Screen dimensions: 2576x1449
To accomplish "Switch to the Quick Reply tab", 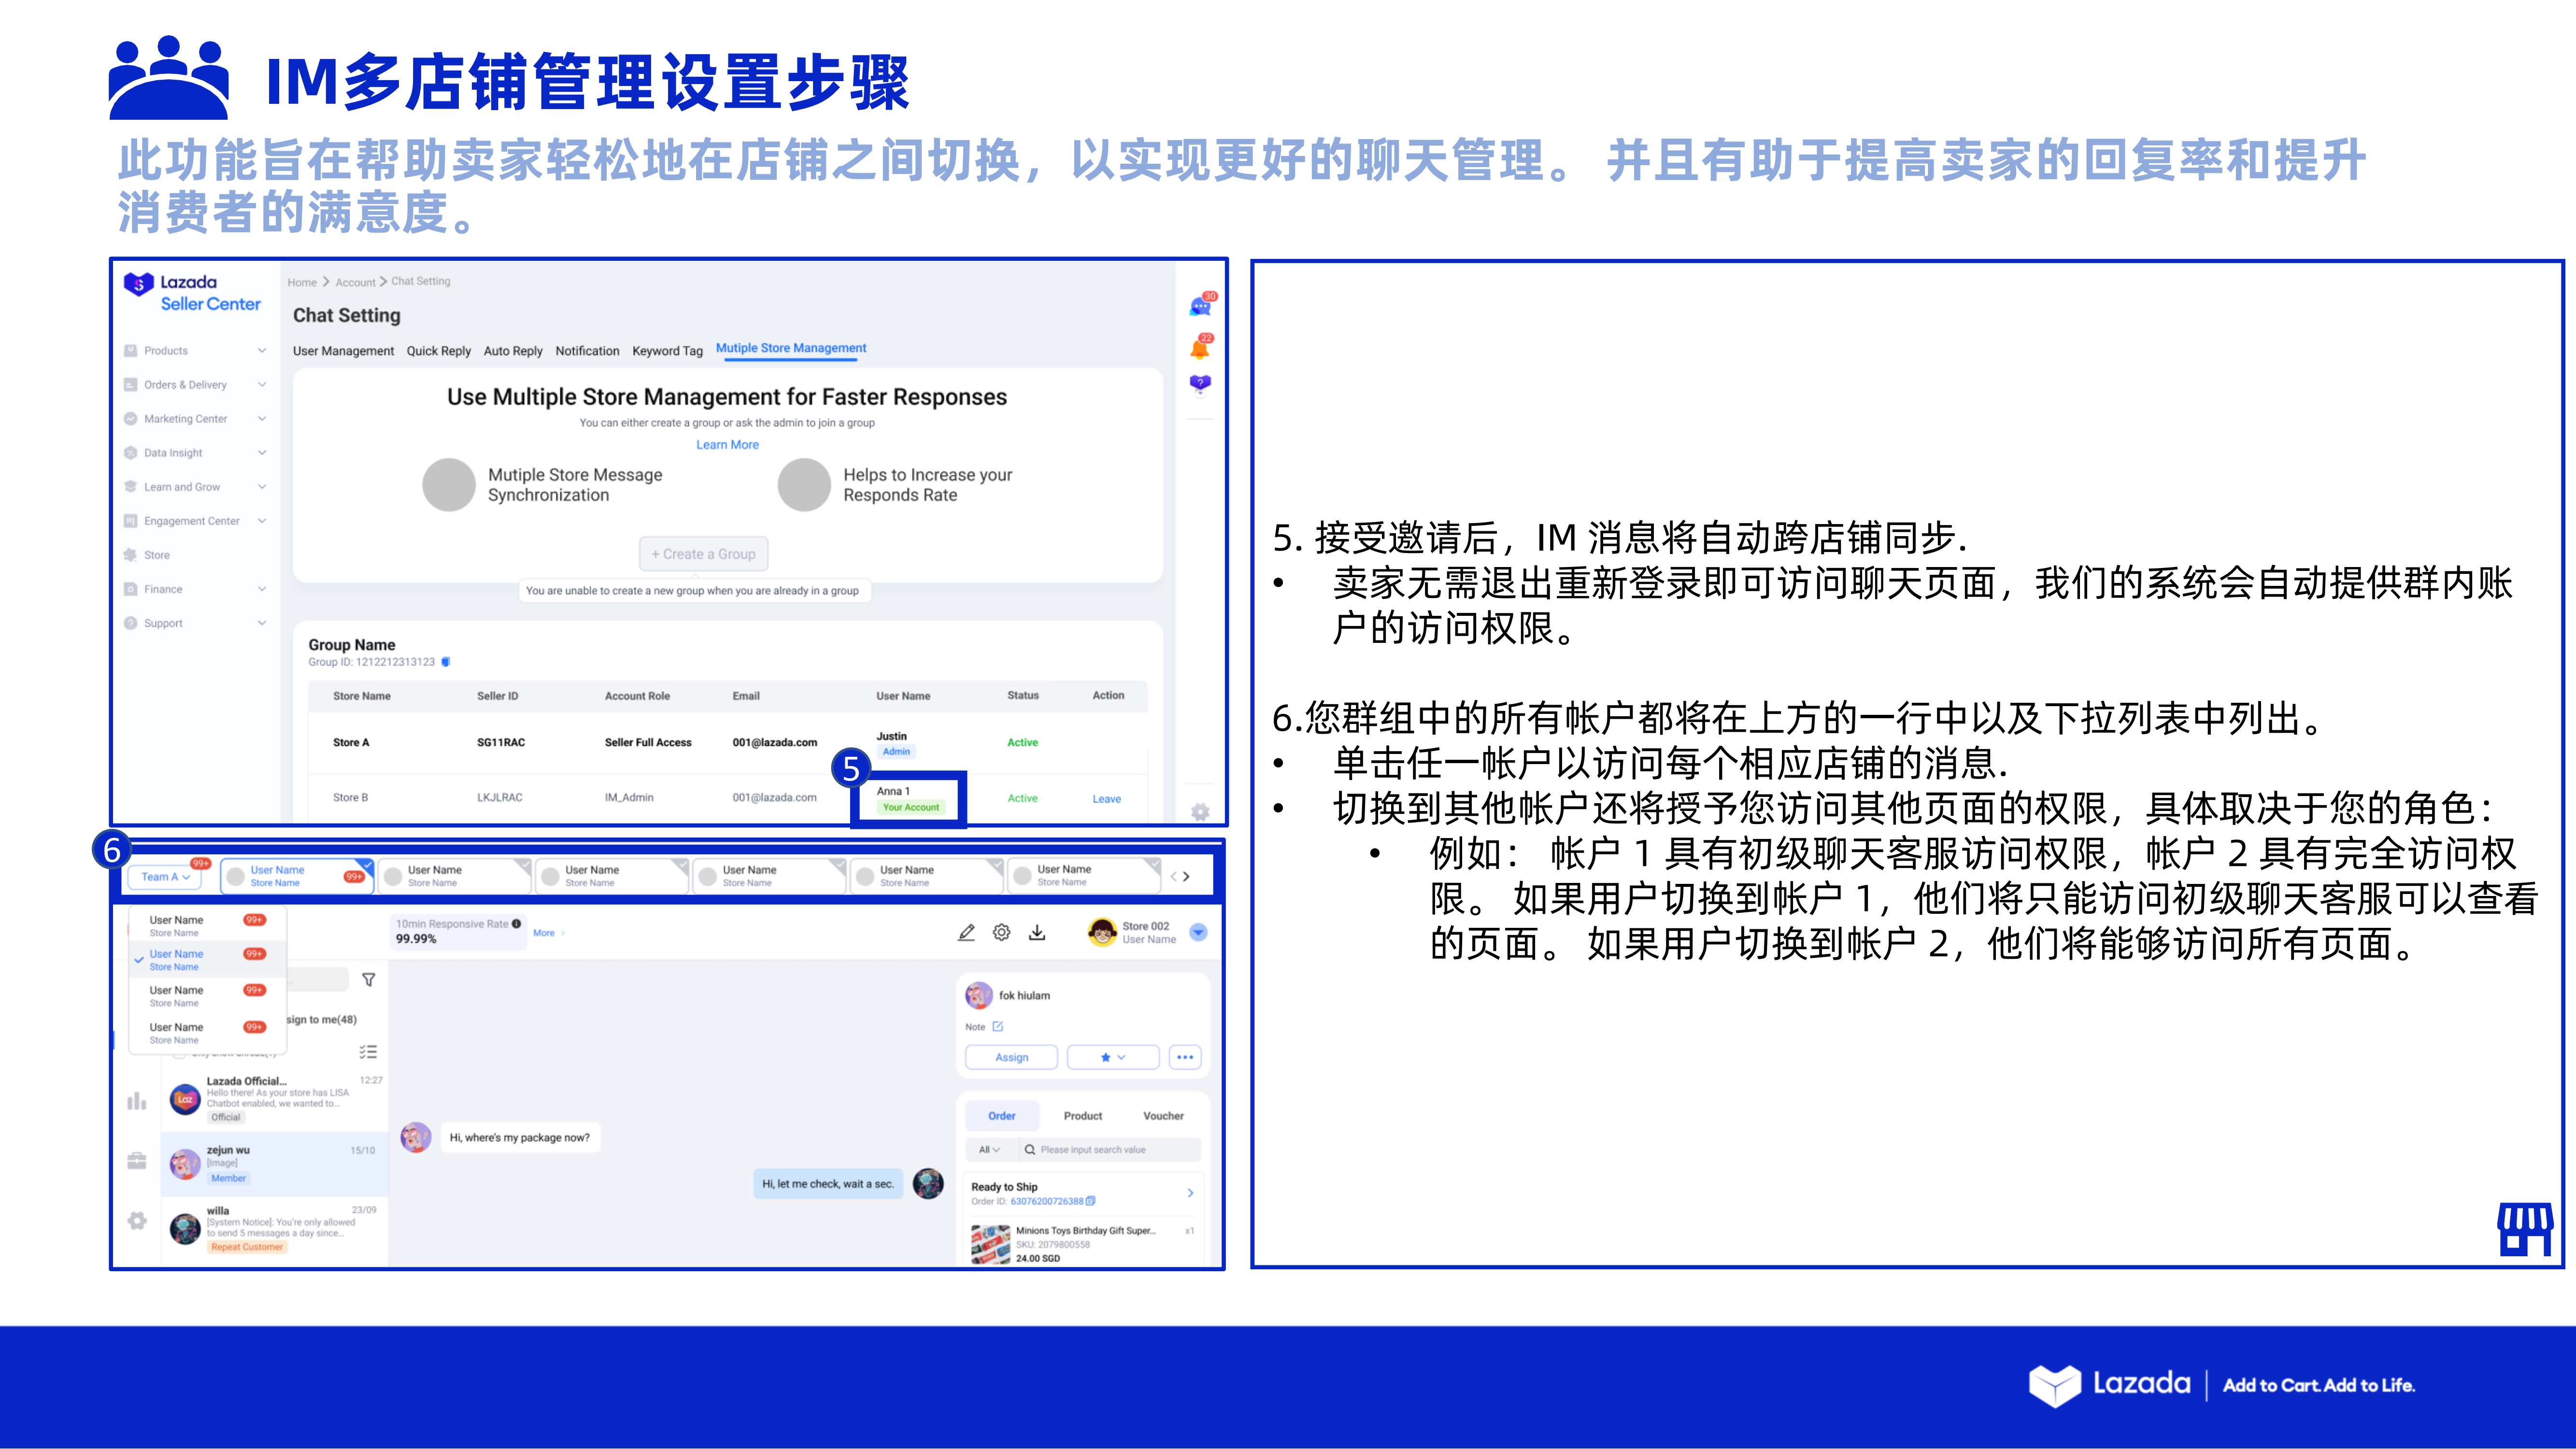I will tap(438, 351).
